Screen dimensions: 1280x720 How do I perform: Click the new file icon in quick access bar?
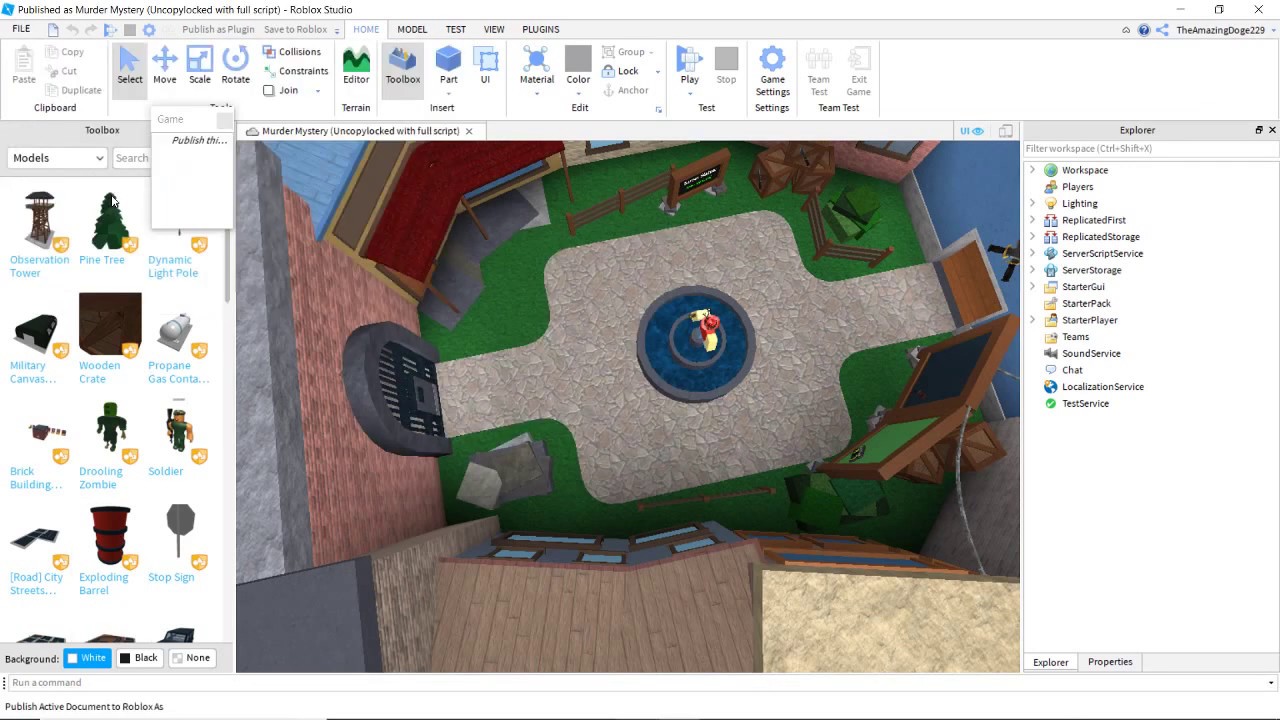click(53, 30)
